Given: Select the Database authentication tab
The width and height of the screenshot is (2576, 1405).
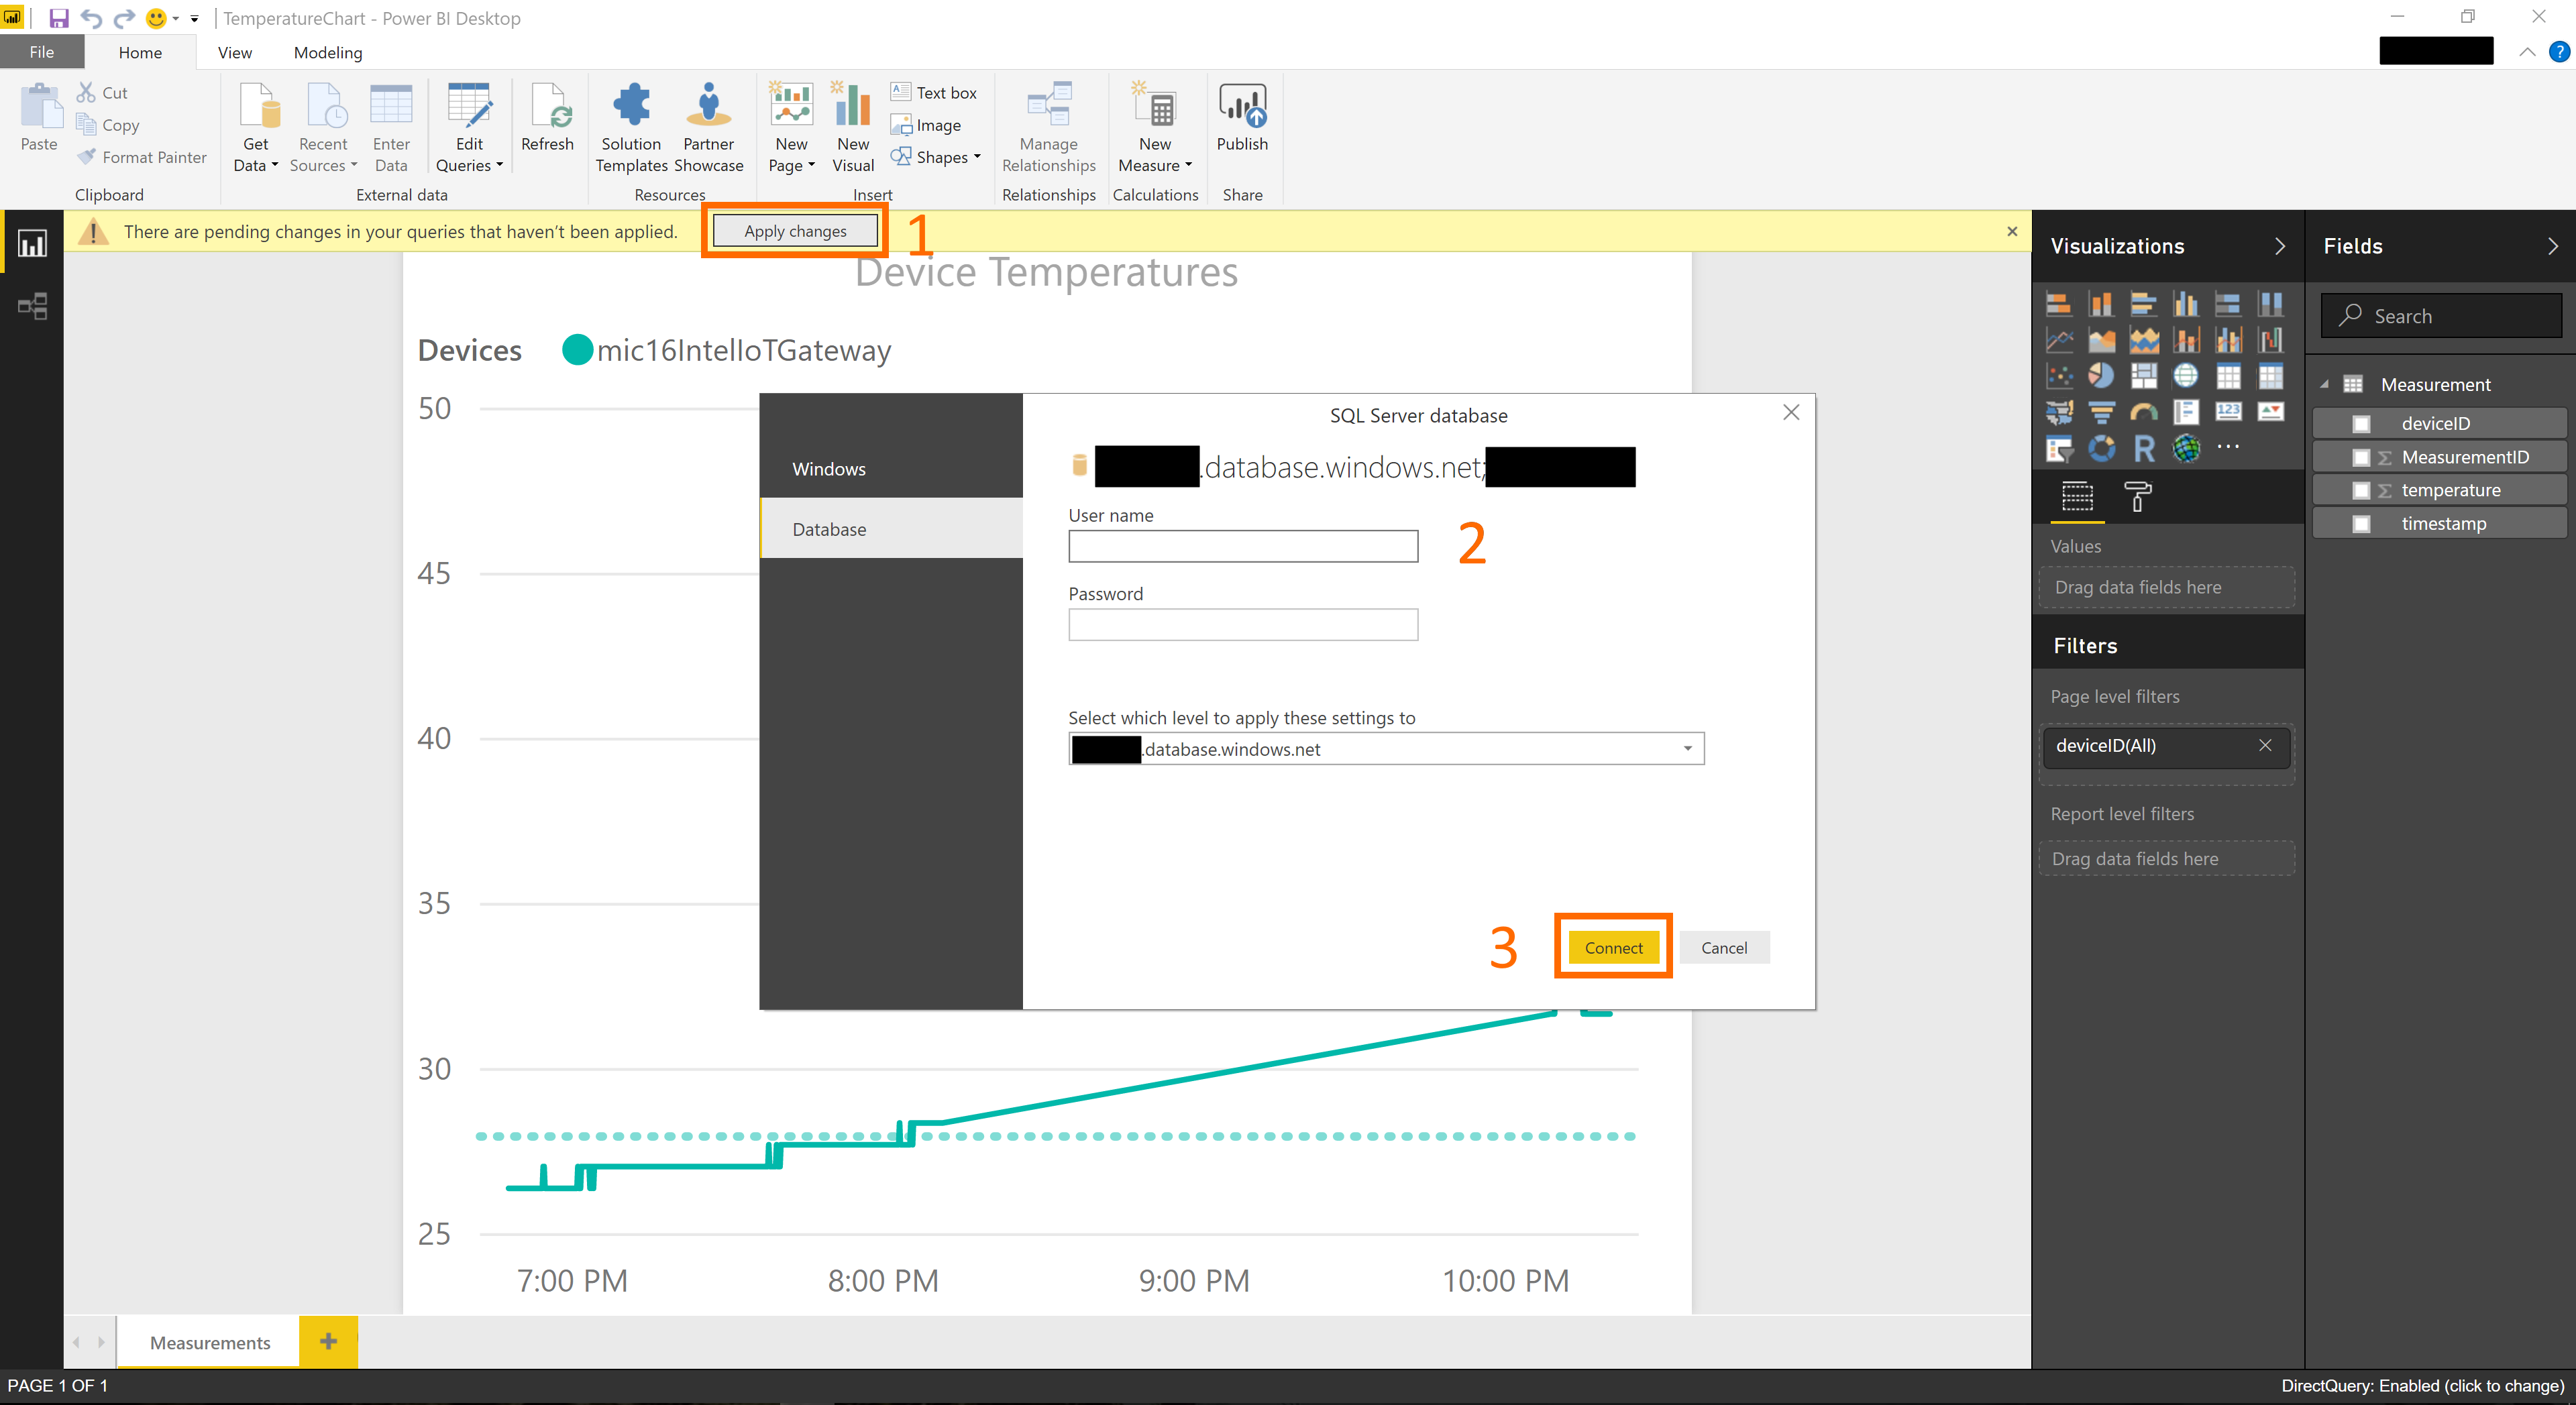Looking at the screenshot, I should tap(891, 529).
